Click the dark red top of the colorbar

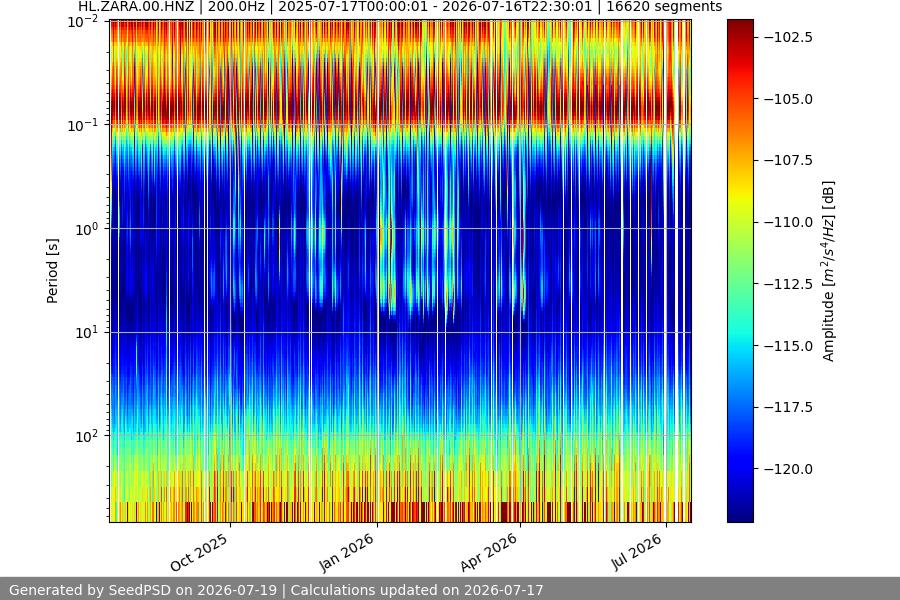tap(740, 29)
